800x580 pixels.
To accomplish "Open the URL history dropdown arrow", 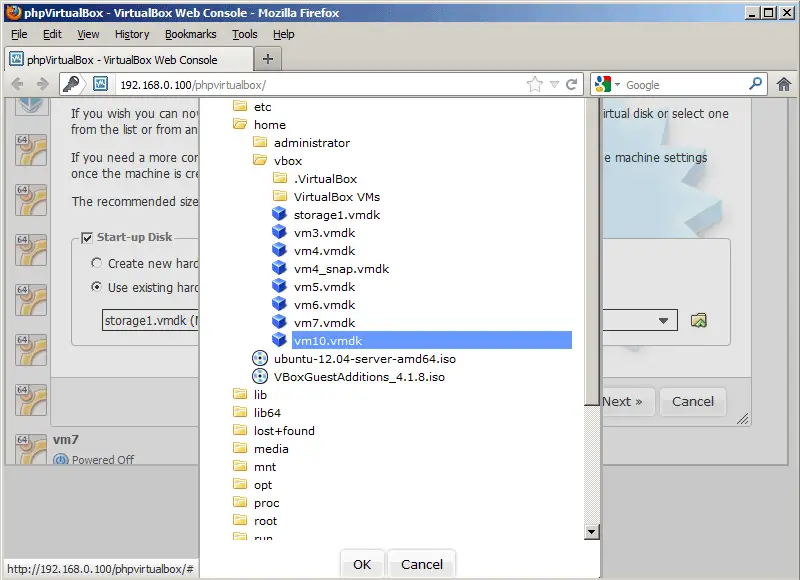I will pos(554,84).
